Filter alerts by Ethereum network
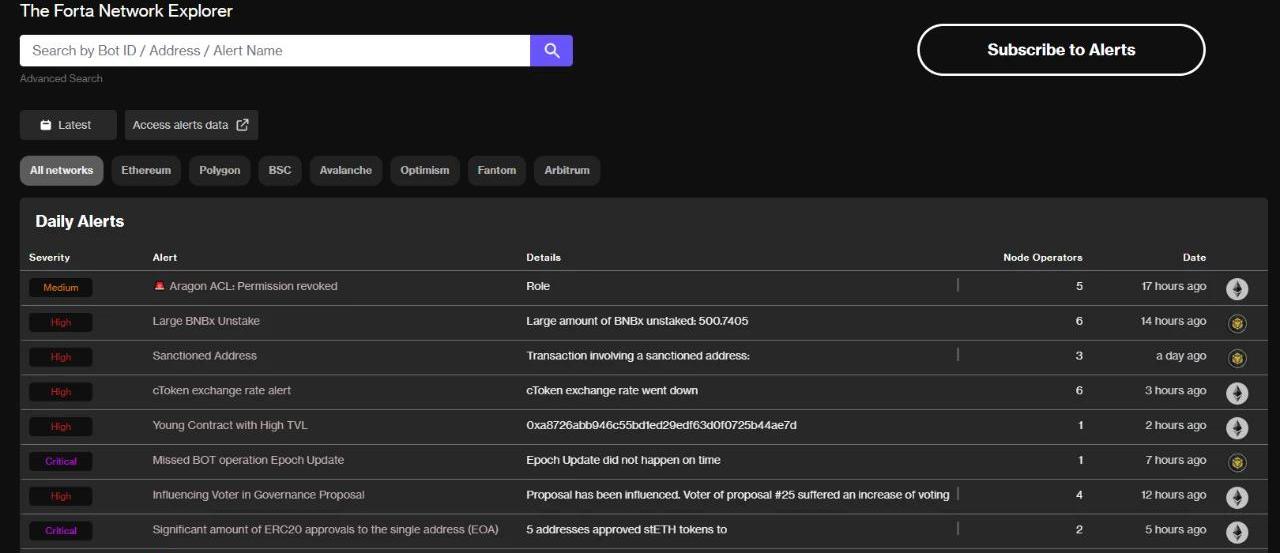This screenshot has width=1280, height=553. pyautogui.click(x=146, y=170)
